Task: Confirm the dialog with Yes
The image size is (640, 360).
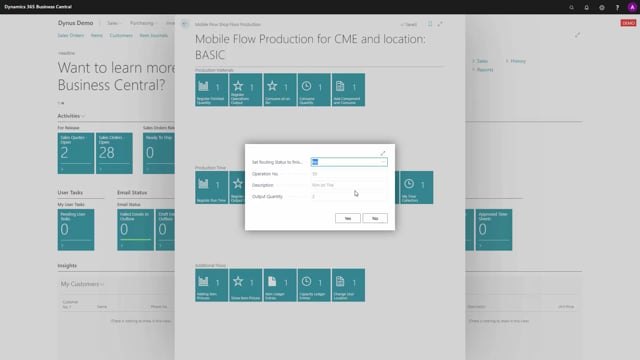Action: 348,218
